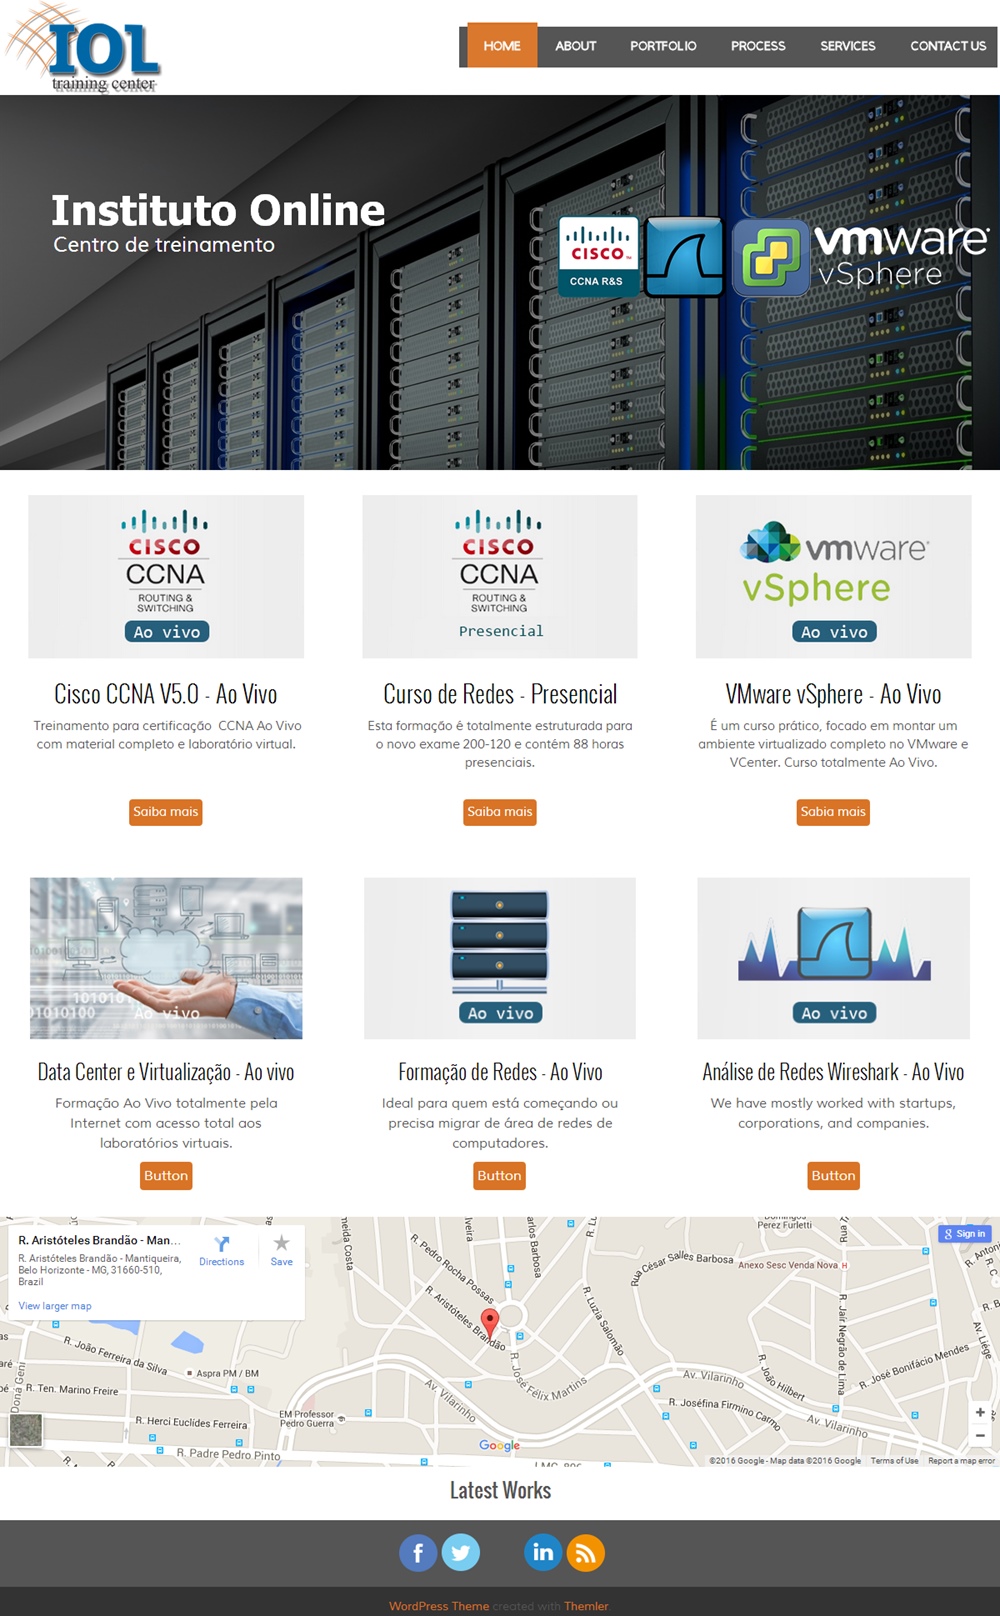
Task: Click Anexo Sesc Venda Nova map label
Action: click(788, 1265)
